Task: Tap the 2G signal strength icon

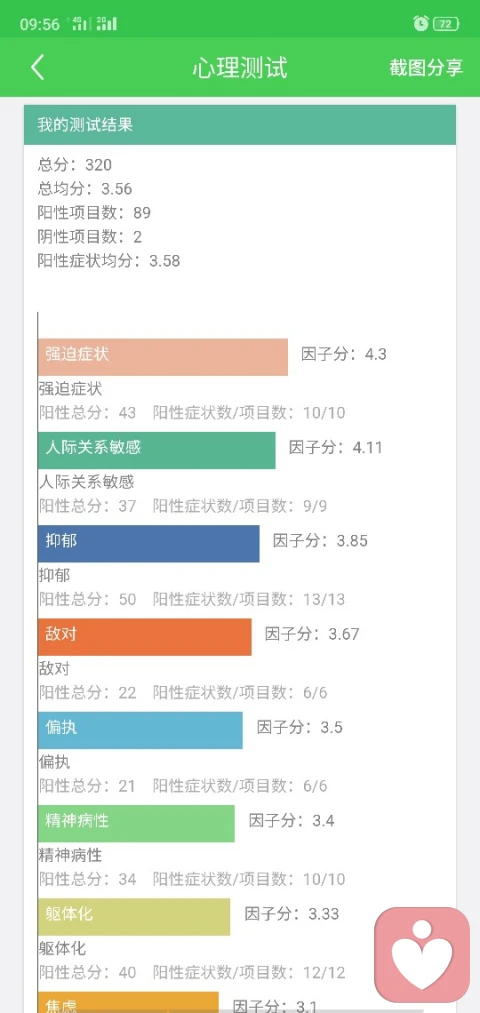Action: [107, 24]
